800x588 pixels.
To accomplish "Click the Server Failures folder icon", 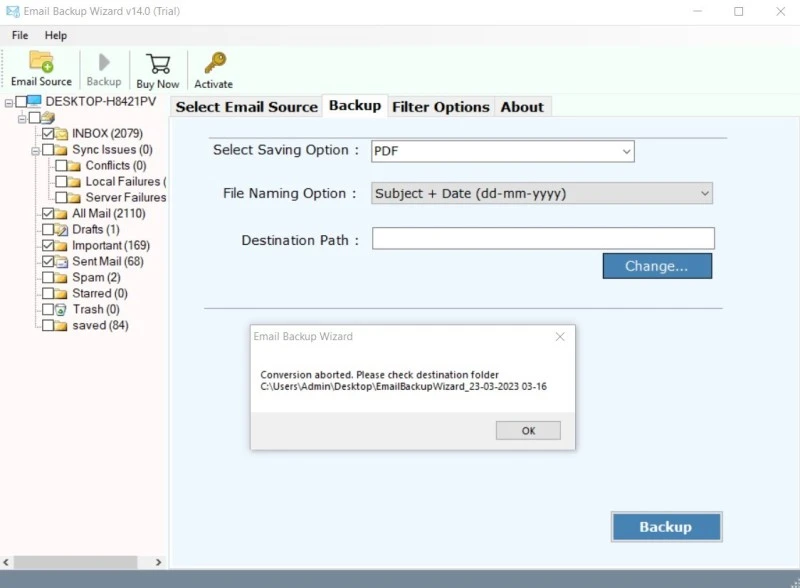I will click(74, 198).
